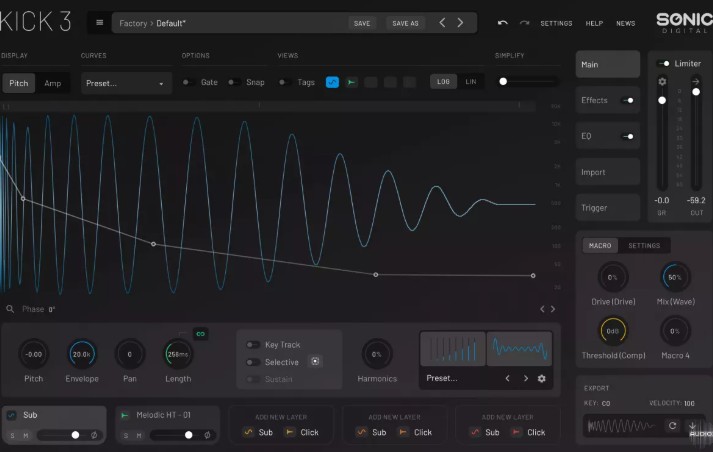Open the hamburger preset menu

click(x=100, y=23)
